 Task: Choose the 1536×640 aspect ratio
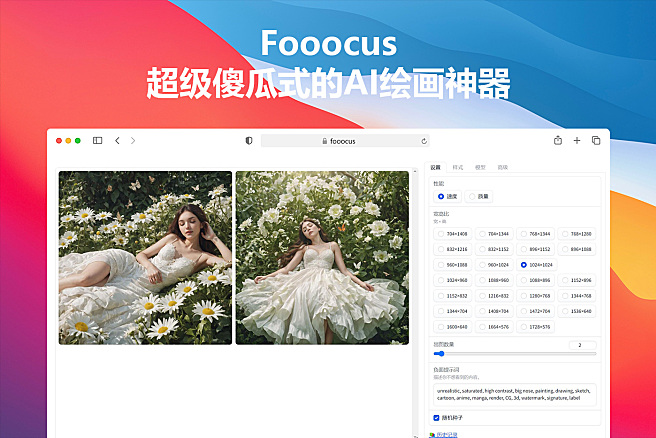point(577,311)
